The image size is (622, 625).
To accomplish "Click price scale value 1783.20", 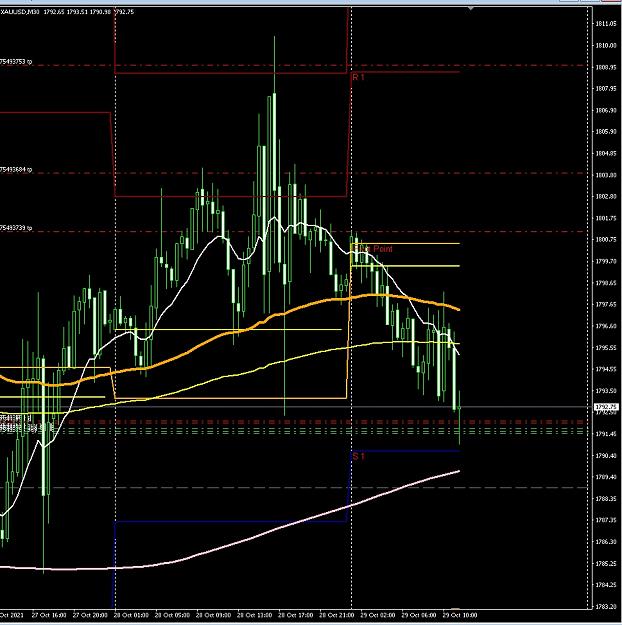I will click(x=606, y=607).
